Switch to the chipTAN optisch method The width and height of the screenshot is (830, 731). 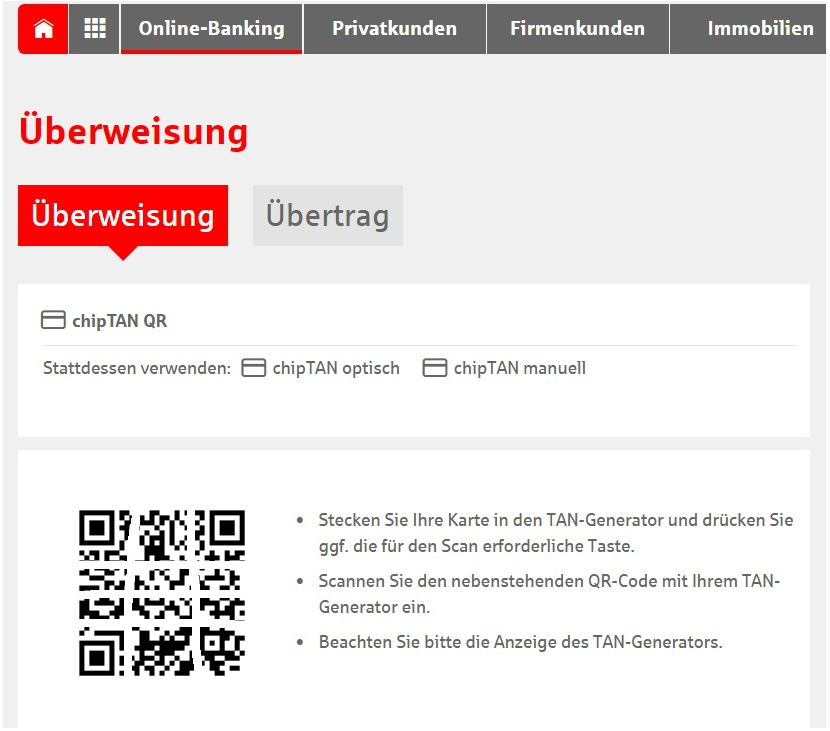[x=336, y=368]
